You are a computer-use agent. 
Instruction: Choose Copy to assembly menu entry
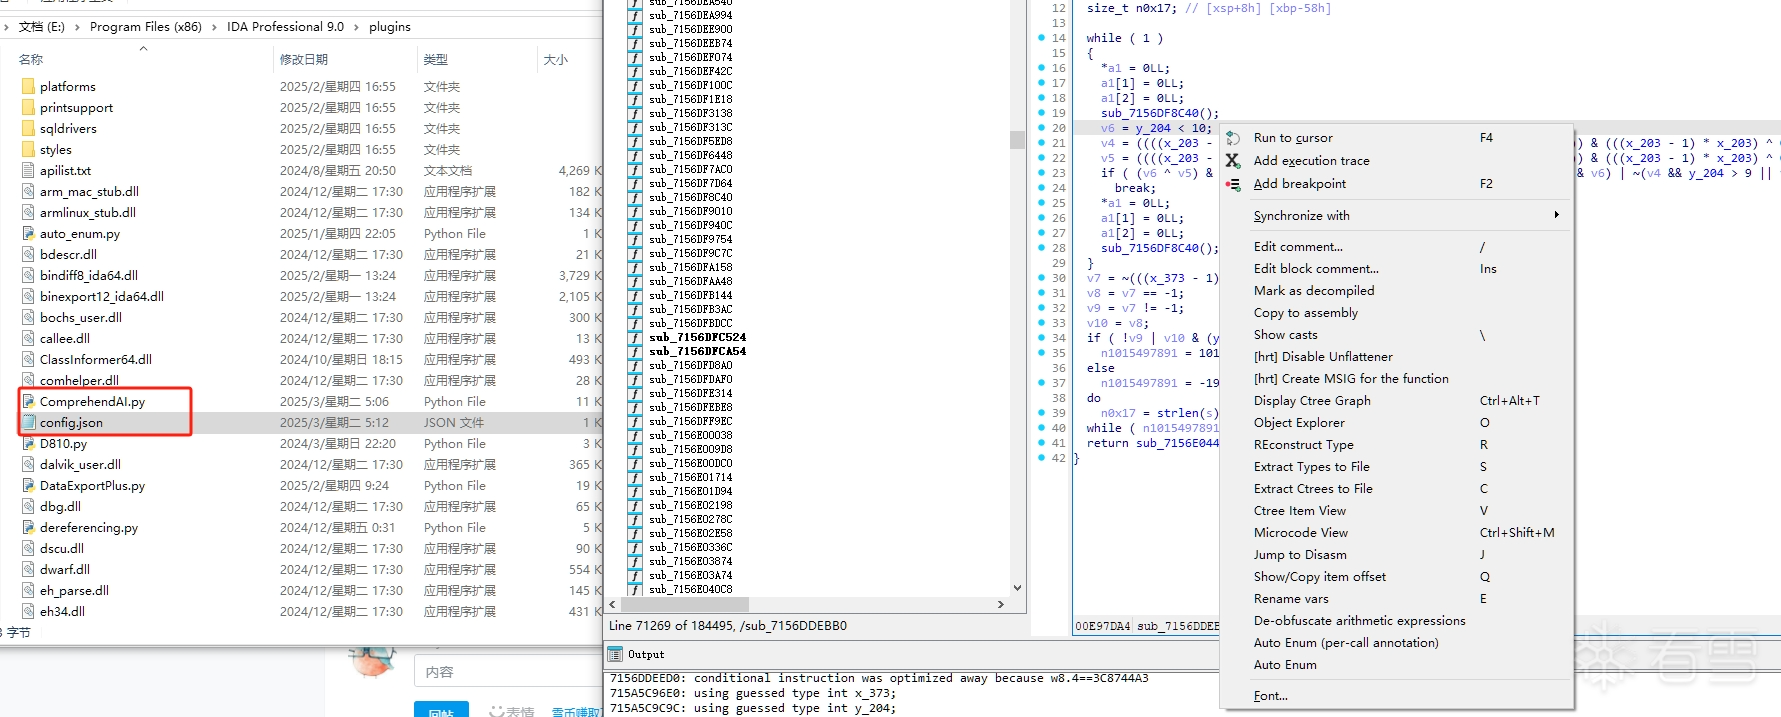tap(1306, 313)
